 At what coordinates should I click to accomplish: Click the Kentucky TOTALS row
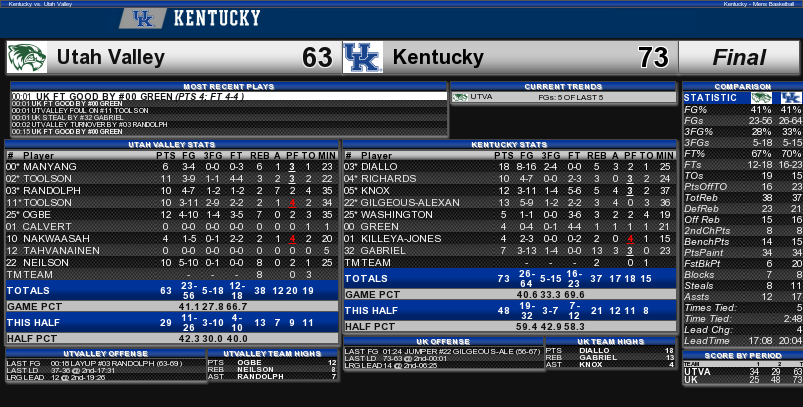coord(510,279)
